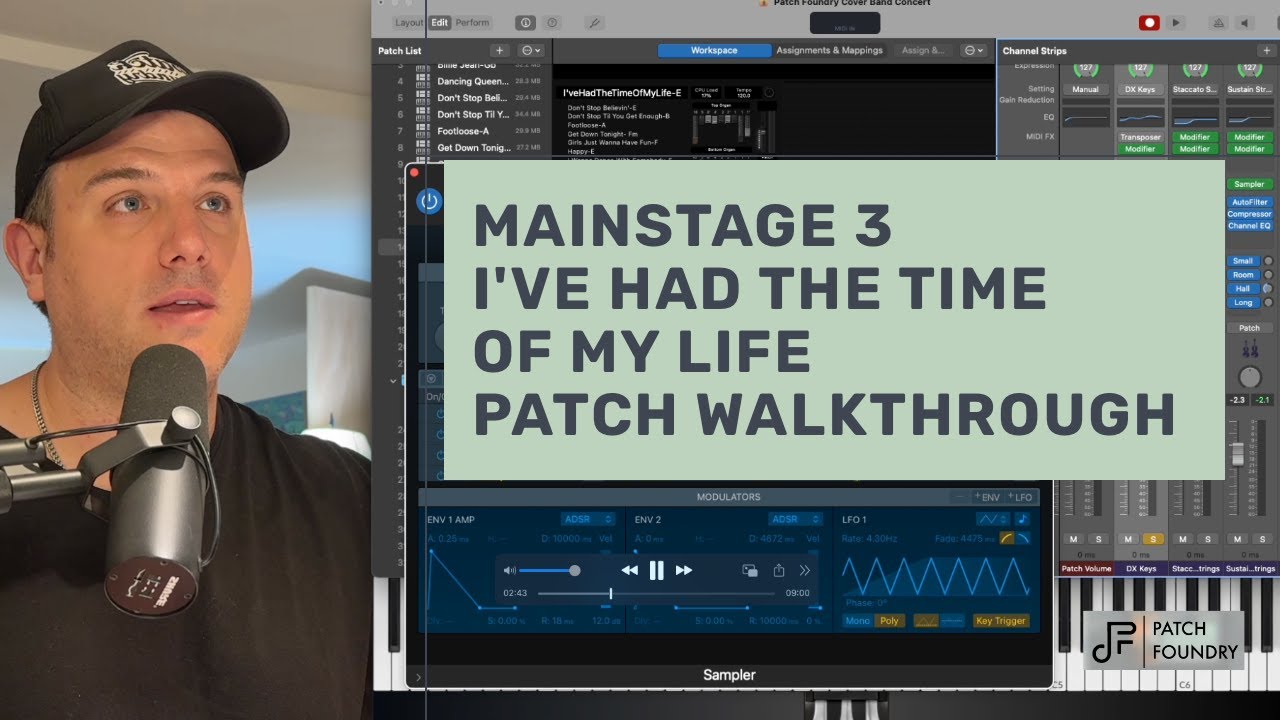Mute the DX Keys channel strip
Screen dimensions: 1280x720
click(1129, 539)
